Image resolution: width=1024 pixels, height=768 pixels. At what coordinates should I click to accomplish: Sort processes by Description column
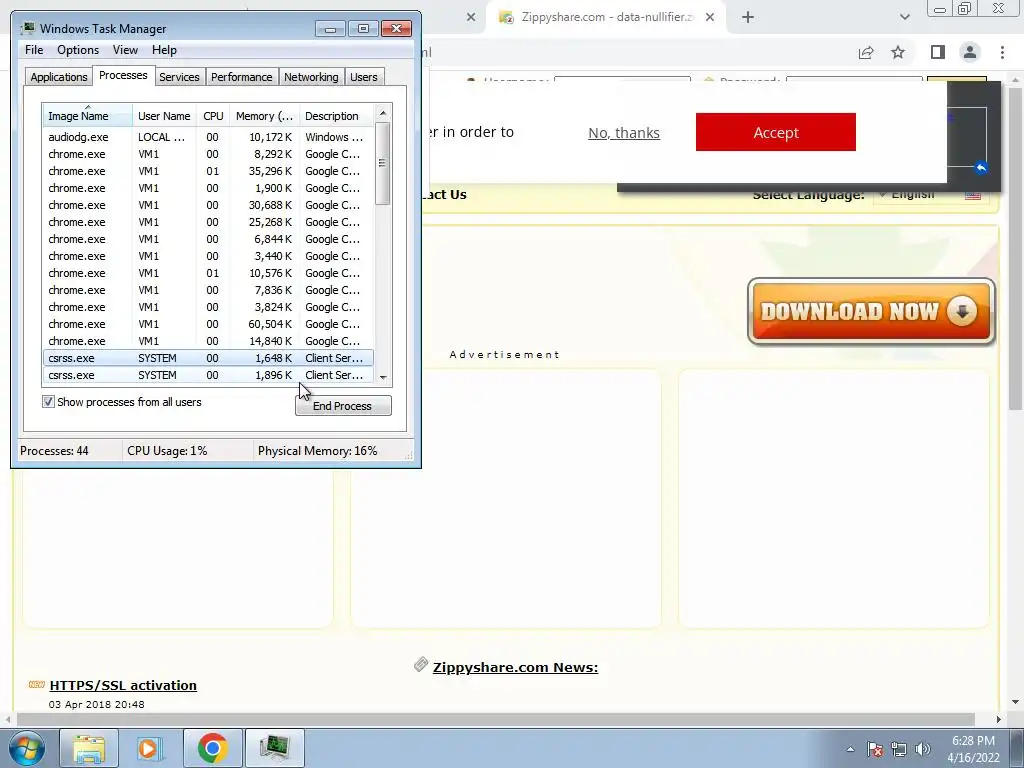coord(336,116)
